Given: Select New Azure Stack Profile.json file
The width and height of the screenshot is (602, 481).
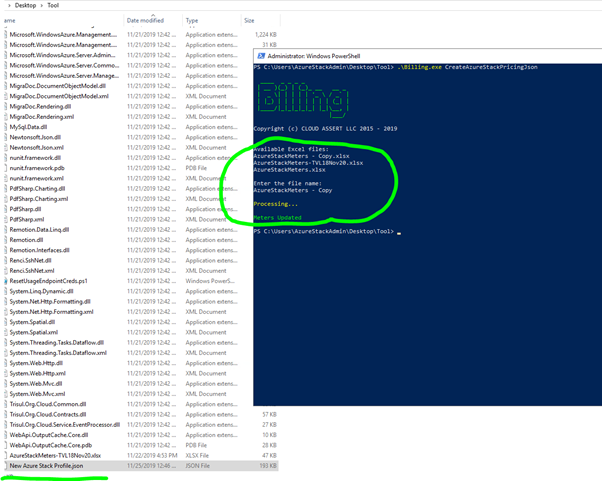Looking at the screenshot, I should click(x=46, y=466).
